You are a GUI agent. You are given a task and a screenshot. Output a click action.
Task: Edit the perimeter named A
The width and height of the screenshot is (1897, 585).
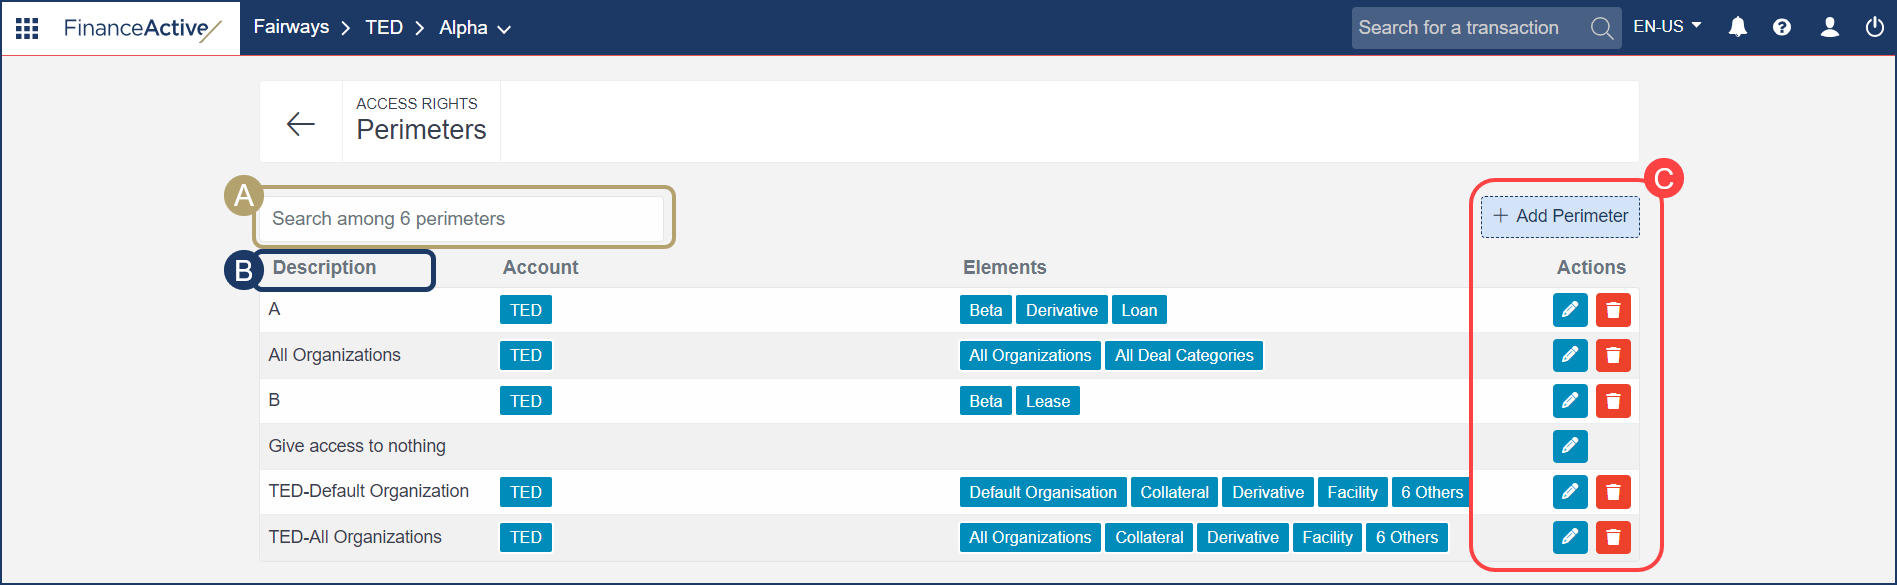(x=1569, y=310)
